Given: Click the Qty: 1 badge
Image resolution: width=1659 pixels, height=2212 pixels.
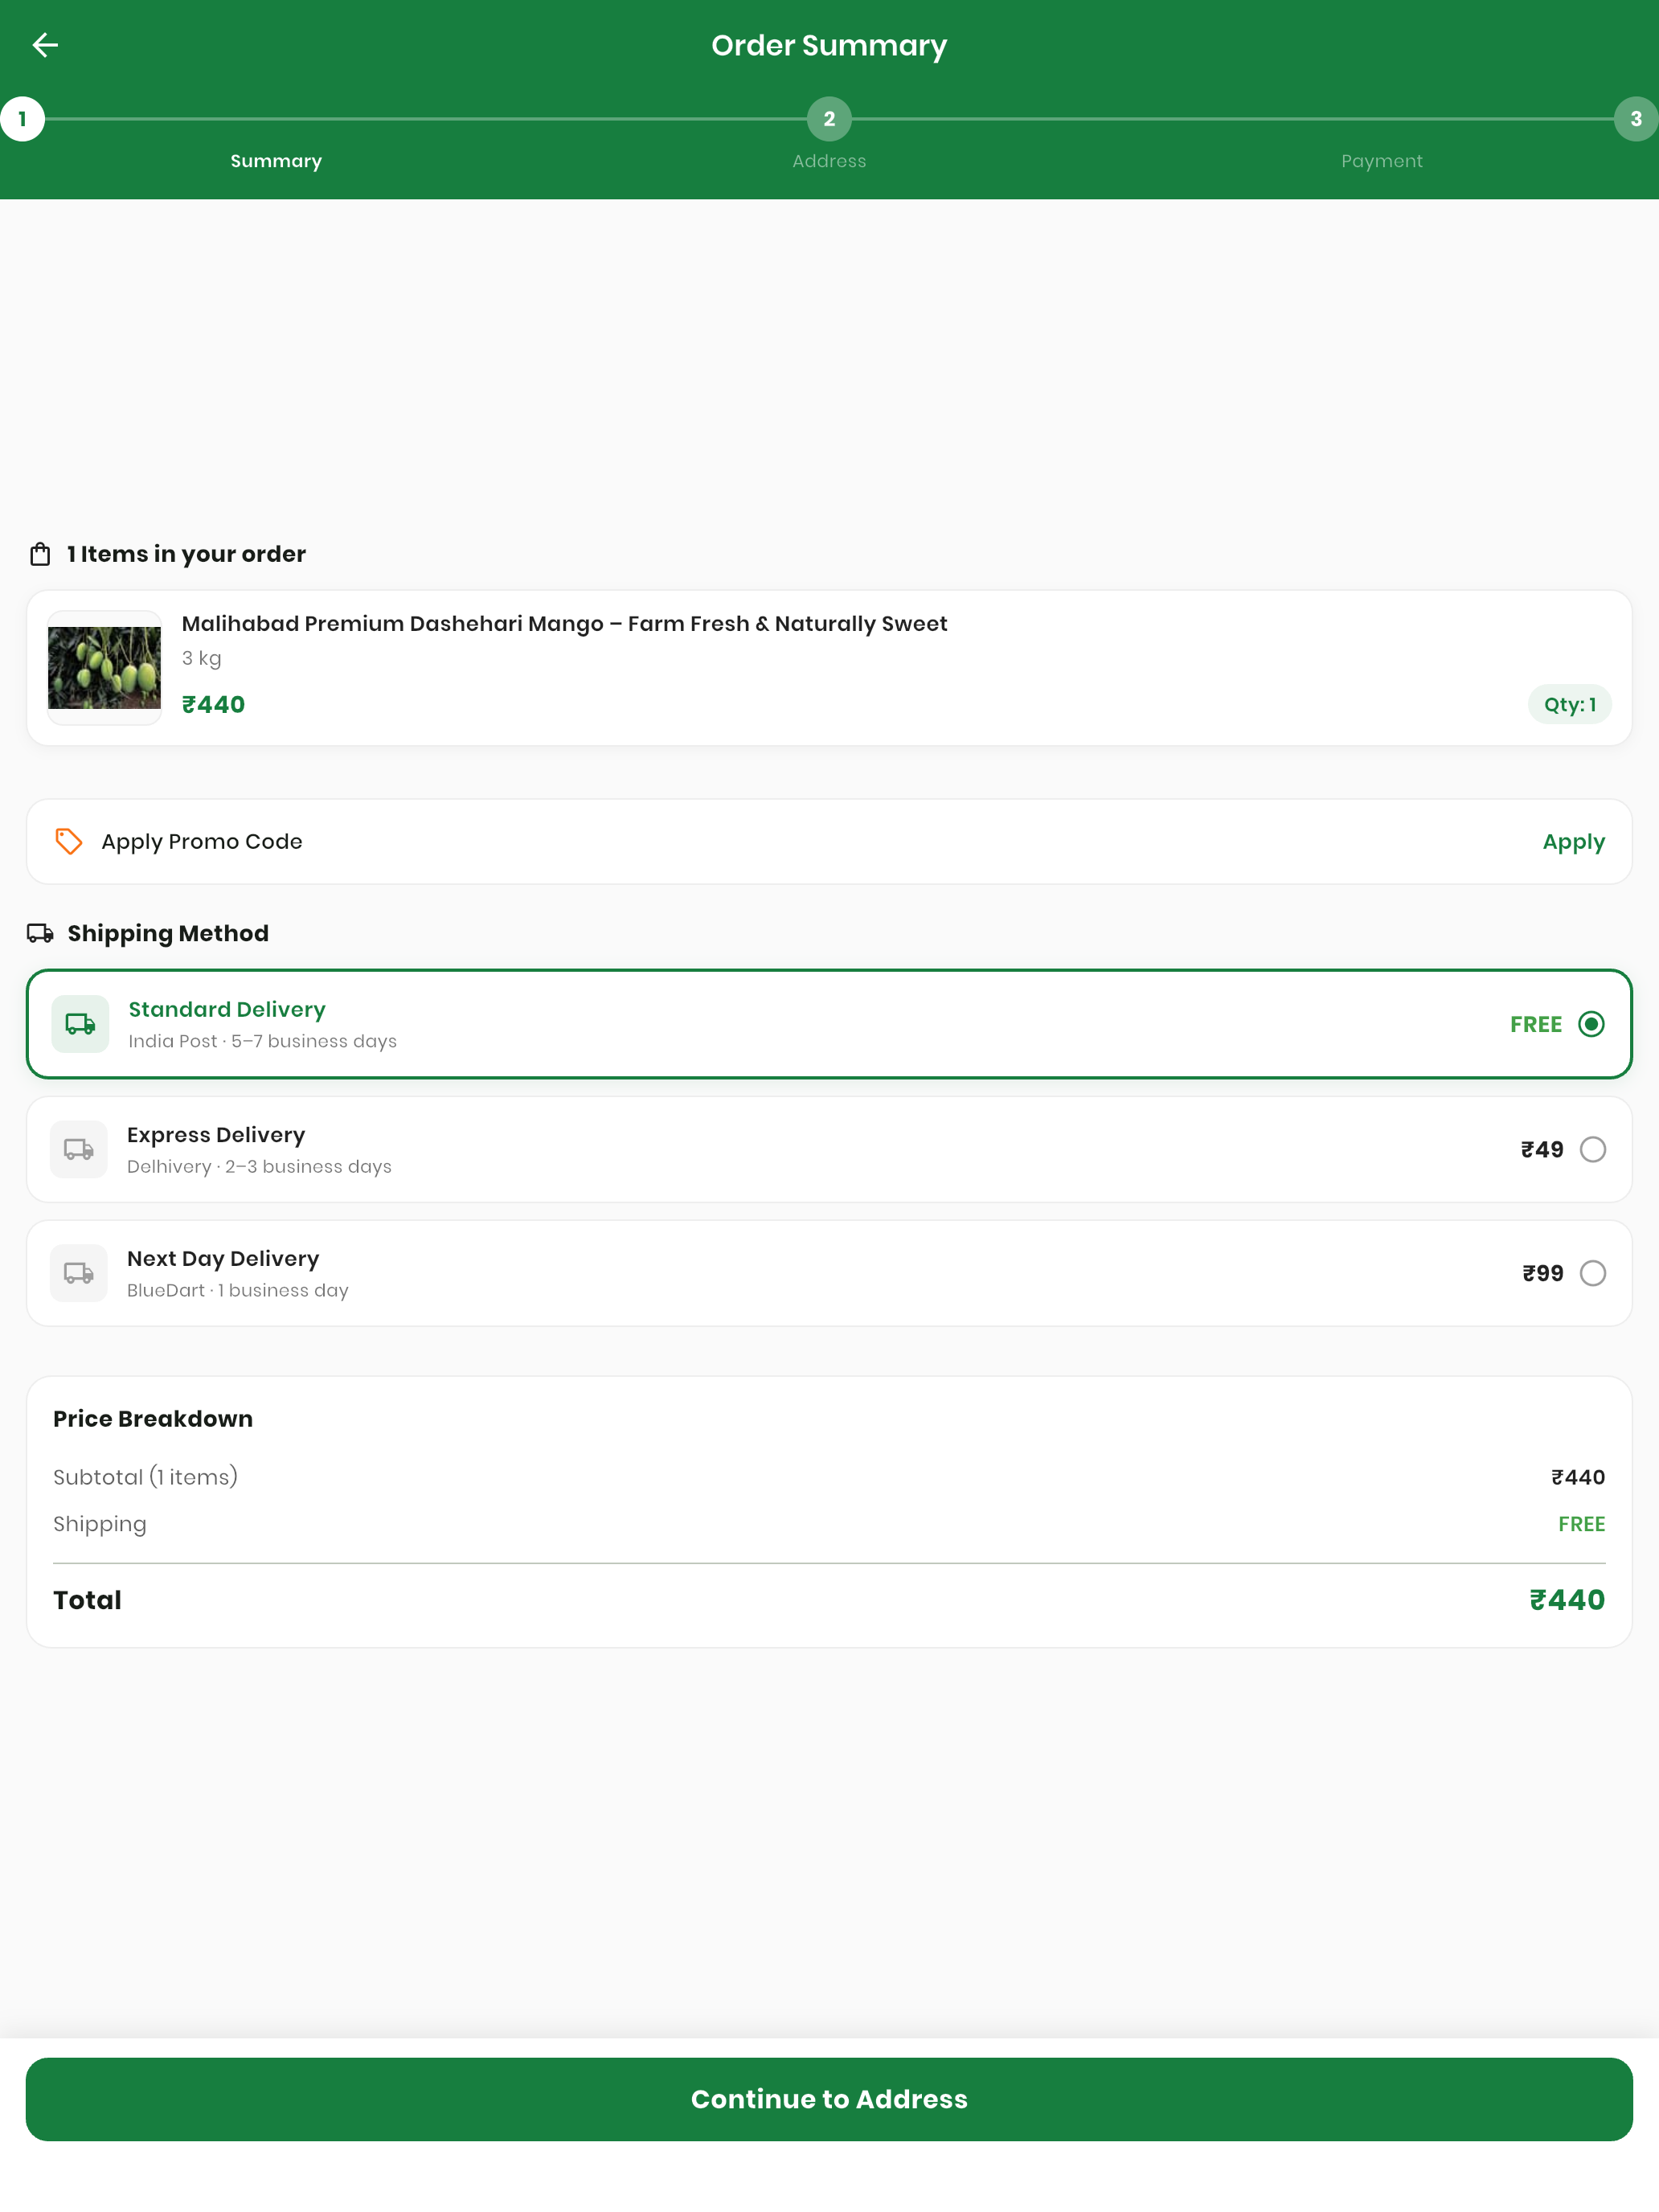Looking at the screenshot, I should coord(1569,704).
